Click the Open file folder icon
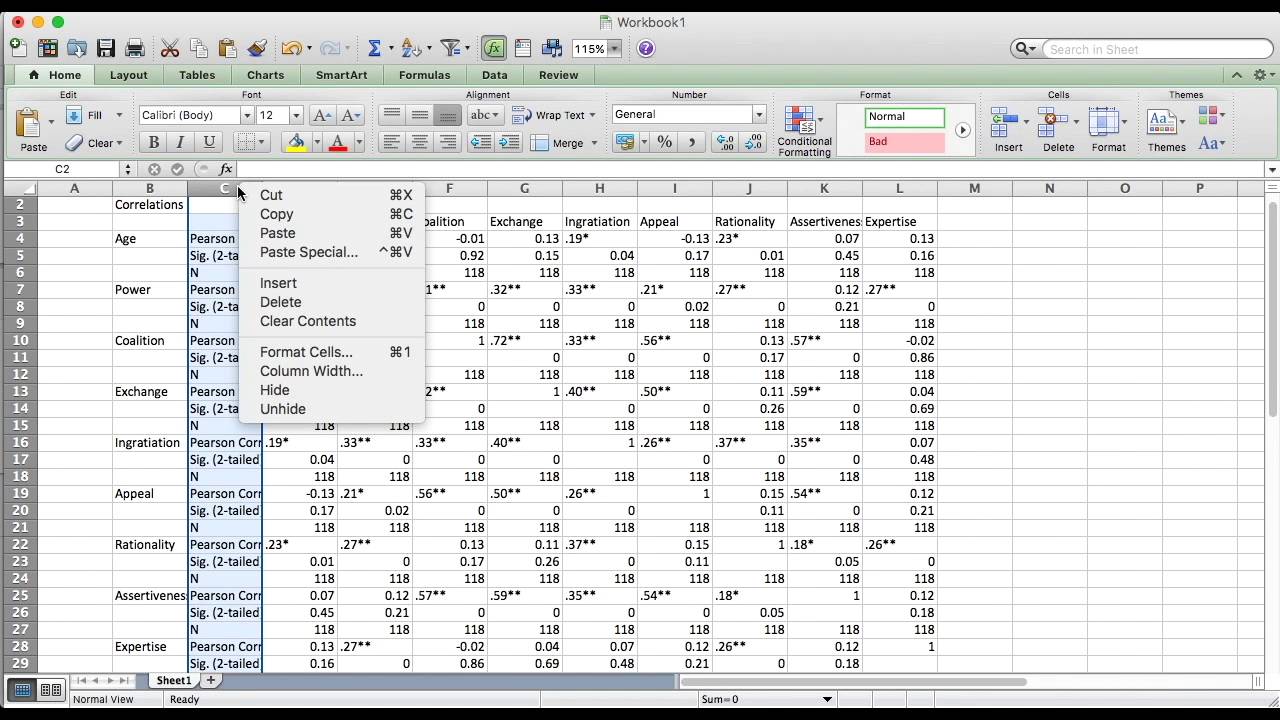Image resolution: width=1280 pixels, height=720 pixels. pyautogui.click(x=77, y=48)
